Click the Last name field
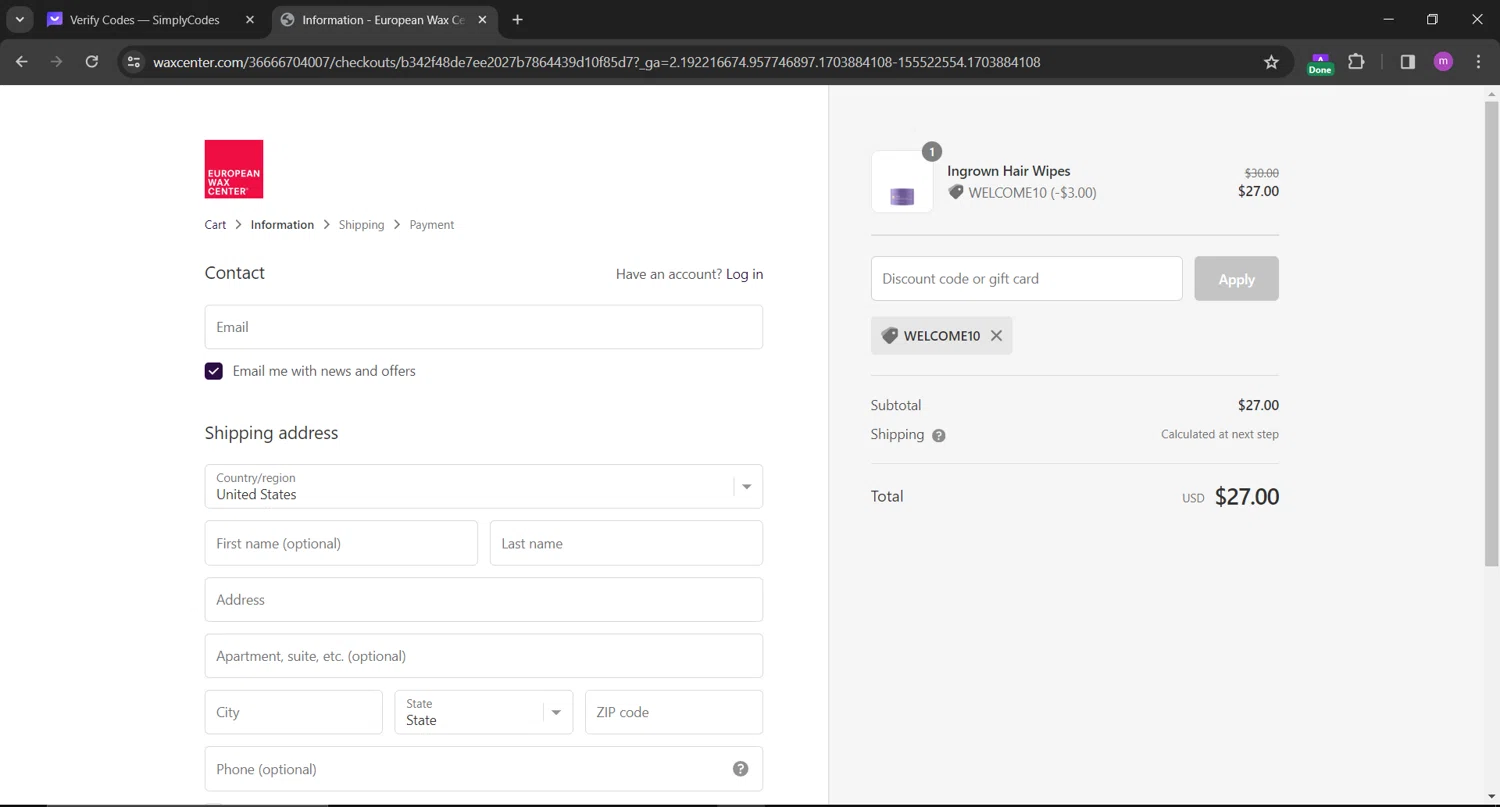 626,543
